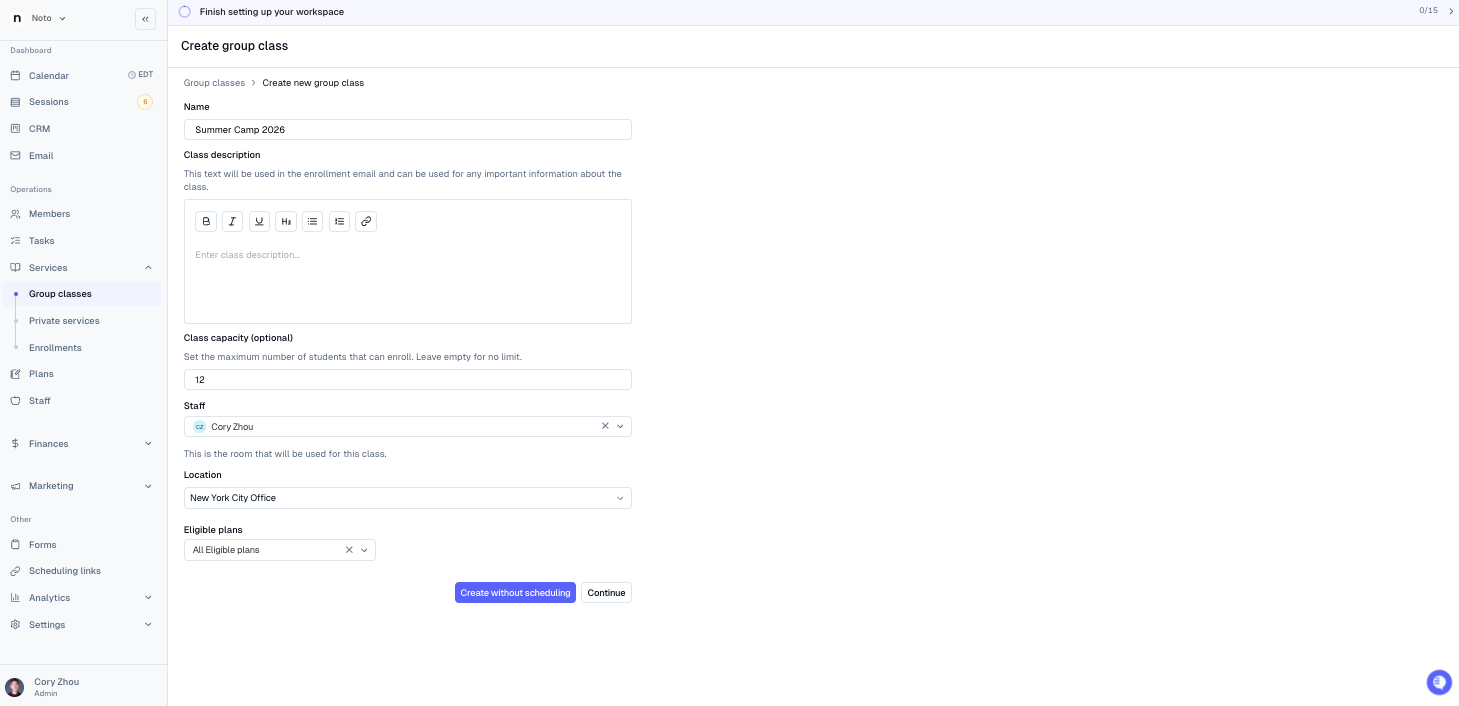Toggle italic formatting in description editor
This screenshot has width=1459, height=706.
pos(233,221)
